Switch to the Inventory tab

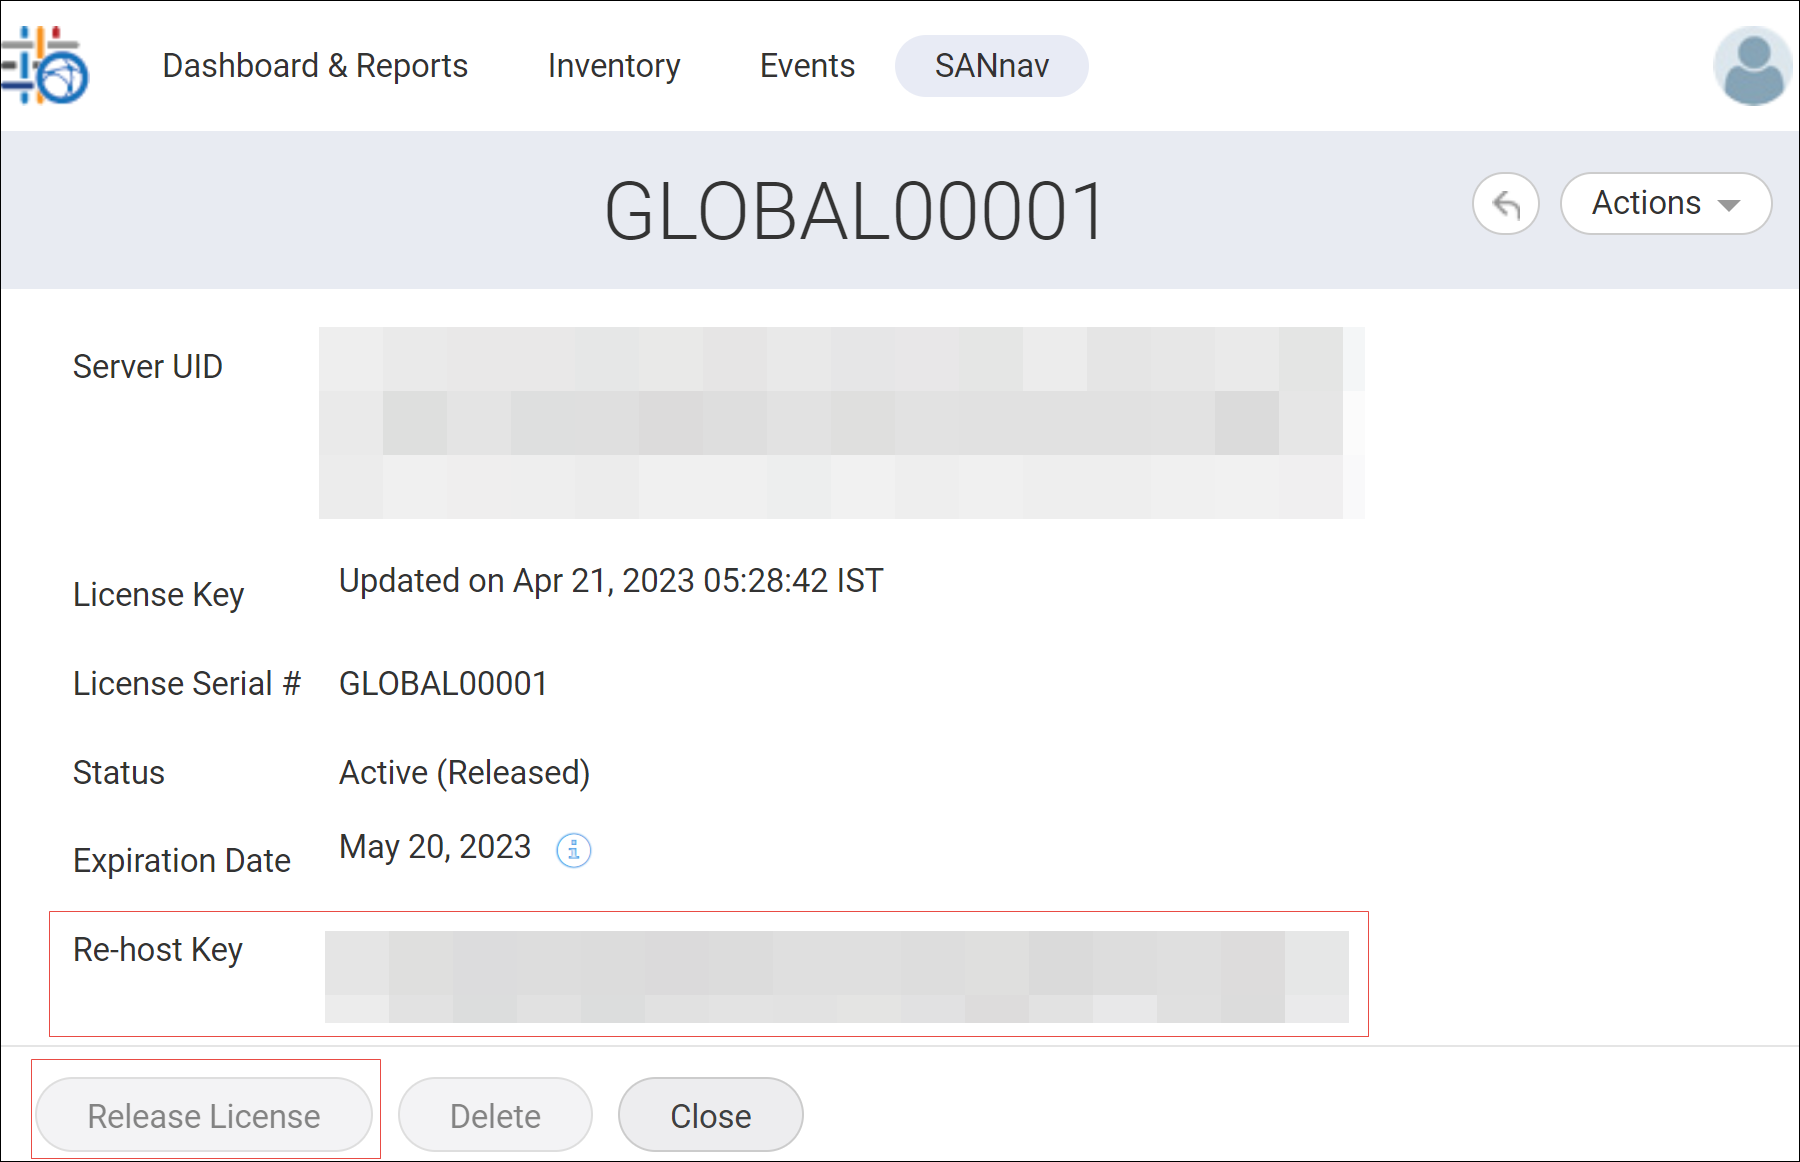click(x=613, y=66)
